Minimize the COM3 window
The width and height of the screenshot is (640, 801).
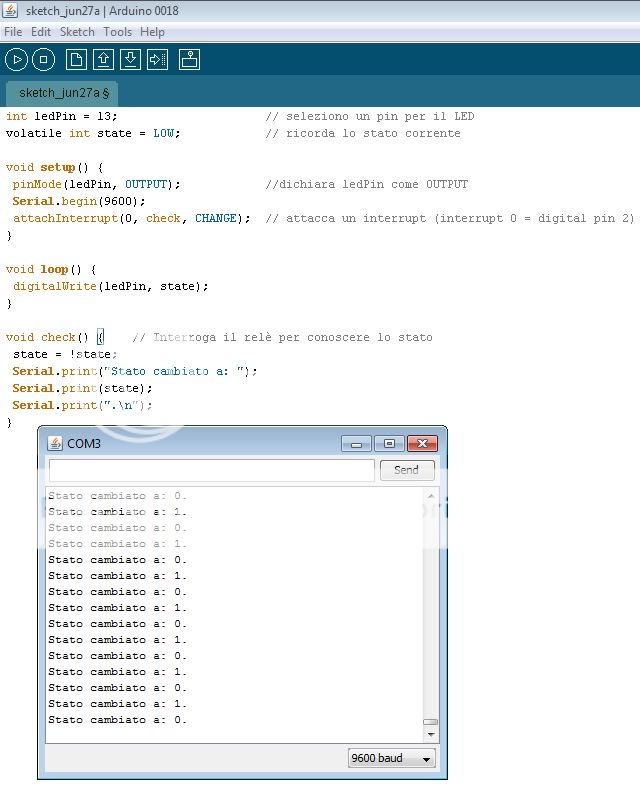pyautogui.click(x=357, y=443)
